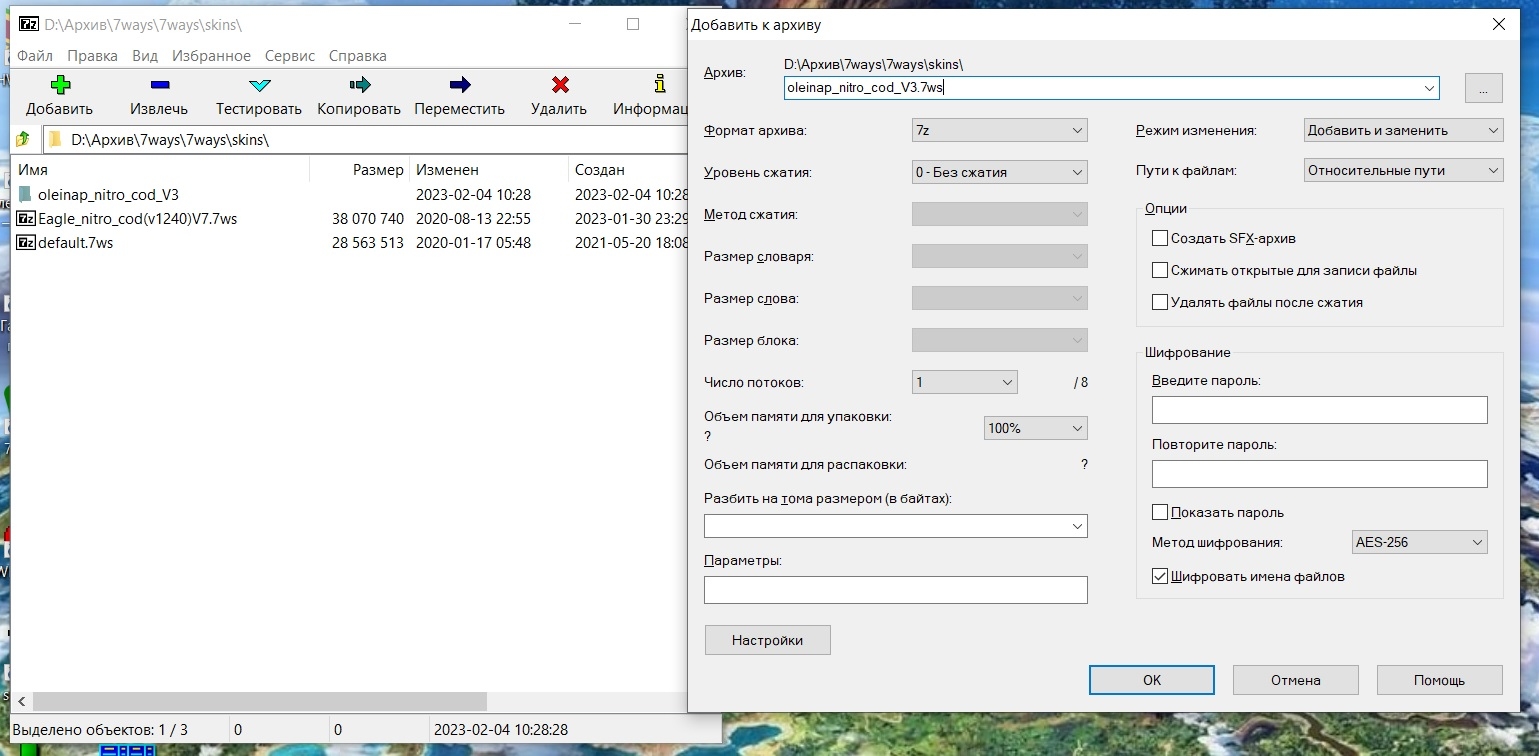Viewport: 1539px width, 756px height.
Task: Enable the Create SFX archive checkbox
Action: click(1160, 239)
